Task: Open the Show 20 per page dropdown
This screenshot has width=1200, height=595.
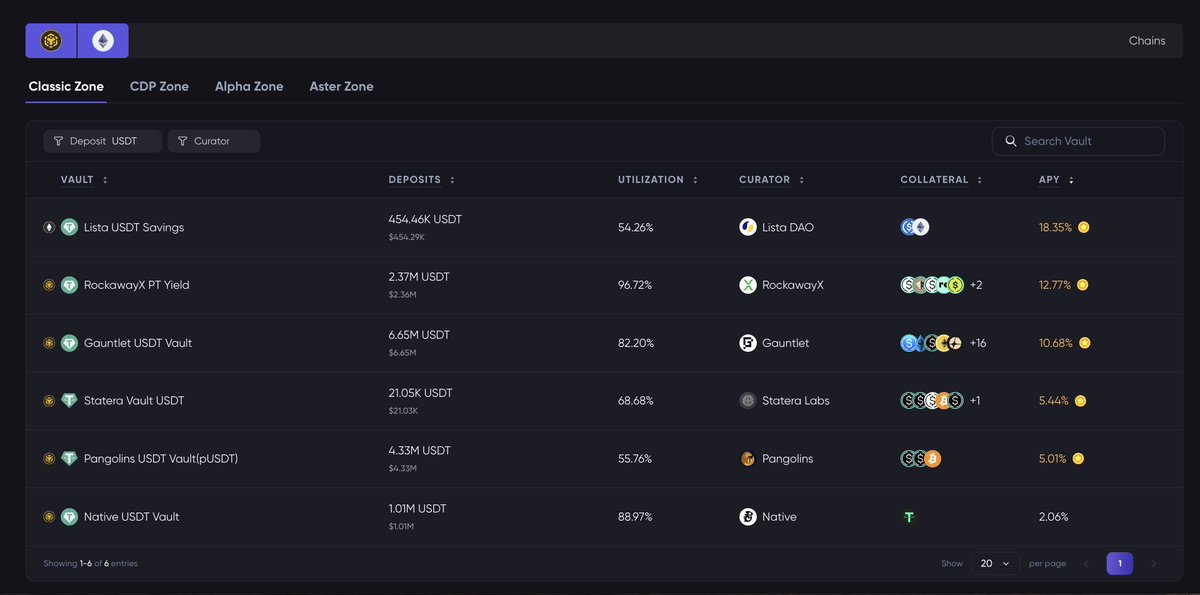Action: 996,563
